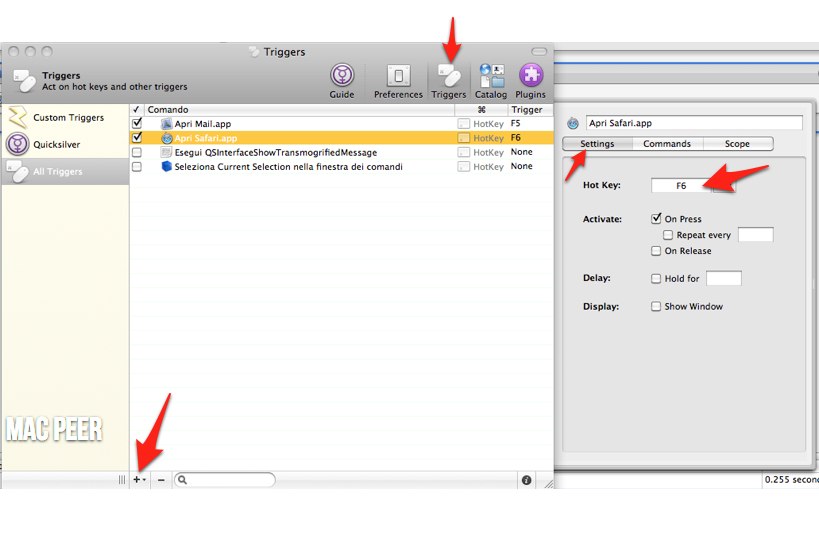
Task: Sort by the Trigger column header
Action: point(530,110)
